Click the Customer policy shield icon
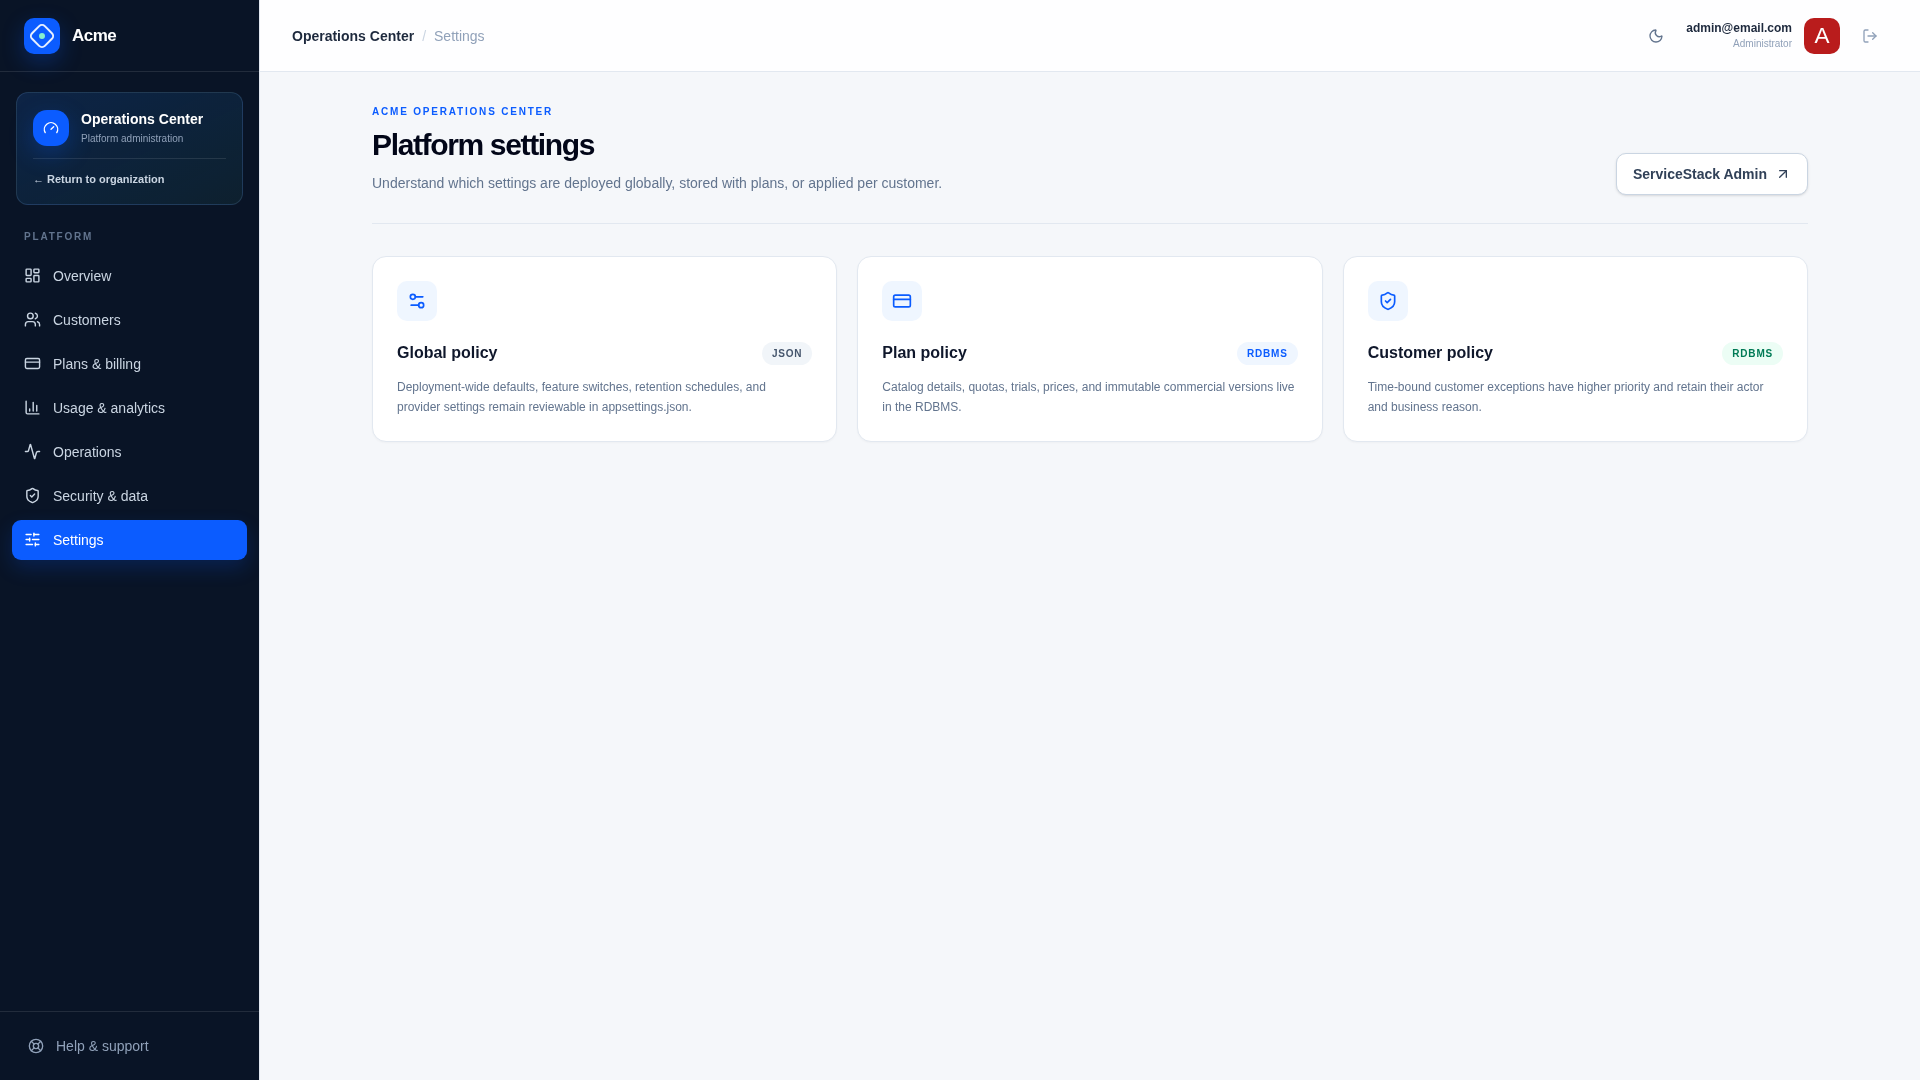Image resolution: width=1920 pixels, height=1080 pixels. [1388, 301]
